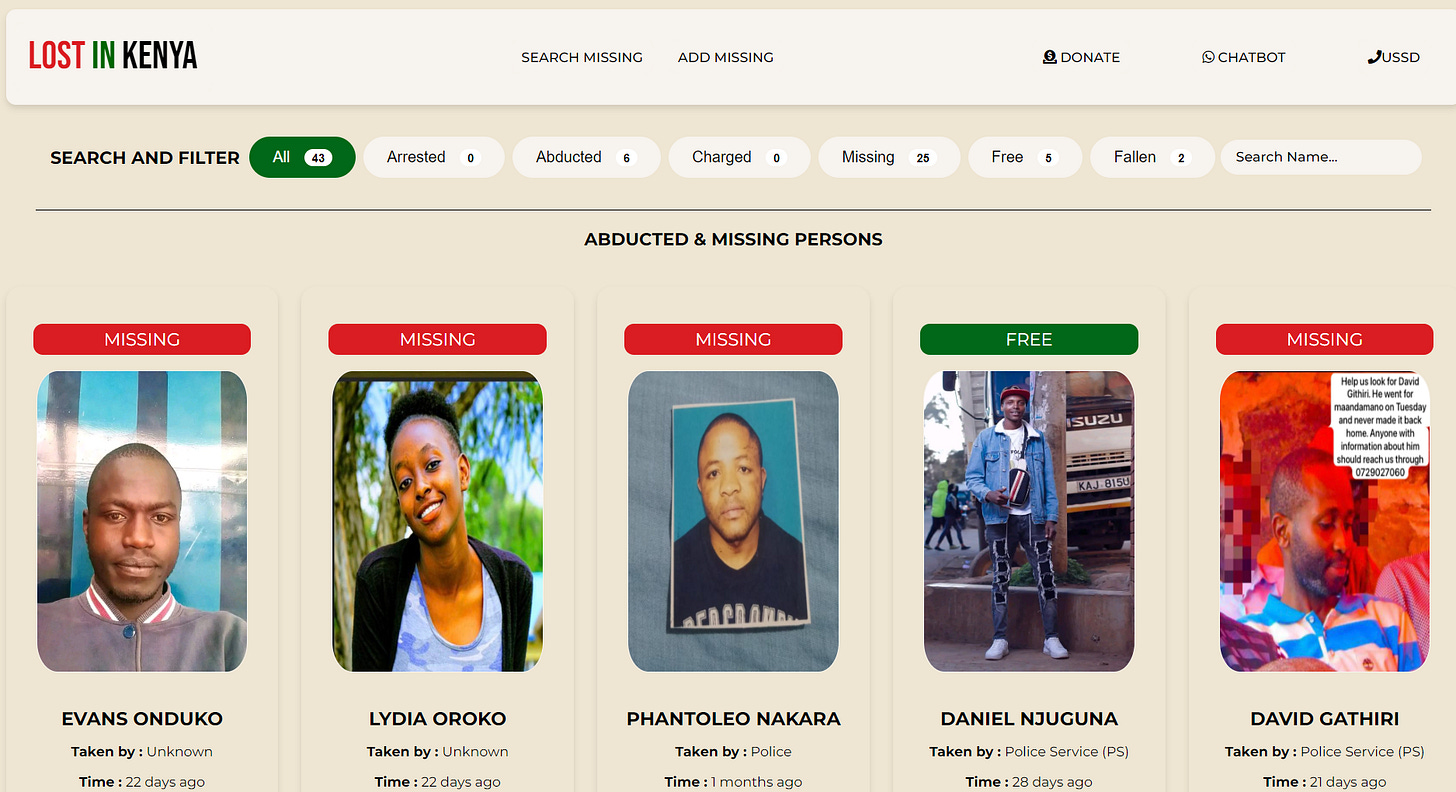This screenshot has height=792, width=1456.
Task: Open Lydia Oroko's photo
Action: coord(438,522)
